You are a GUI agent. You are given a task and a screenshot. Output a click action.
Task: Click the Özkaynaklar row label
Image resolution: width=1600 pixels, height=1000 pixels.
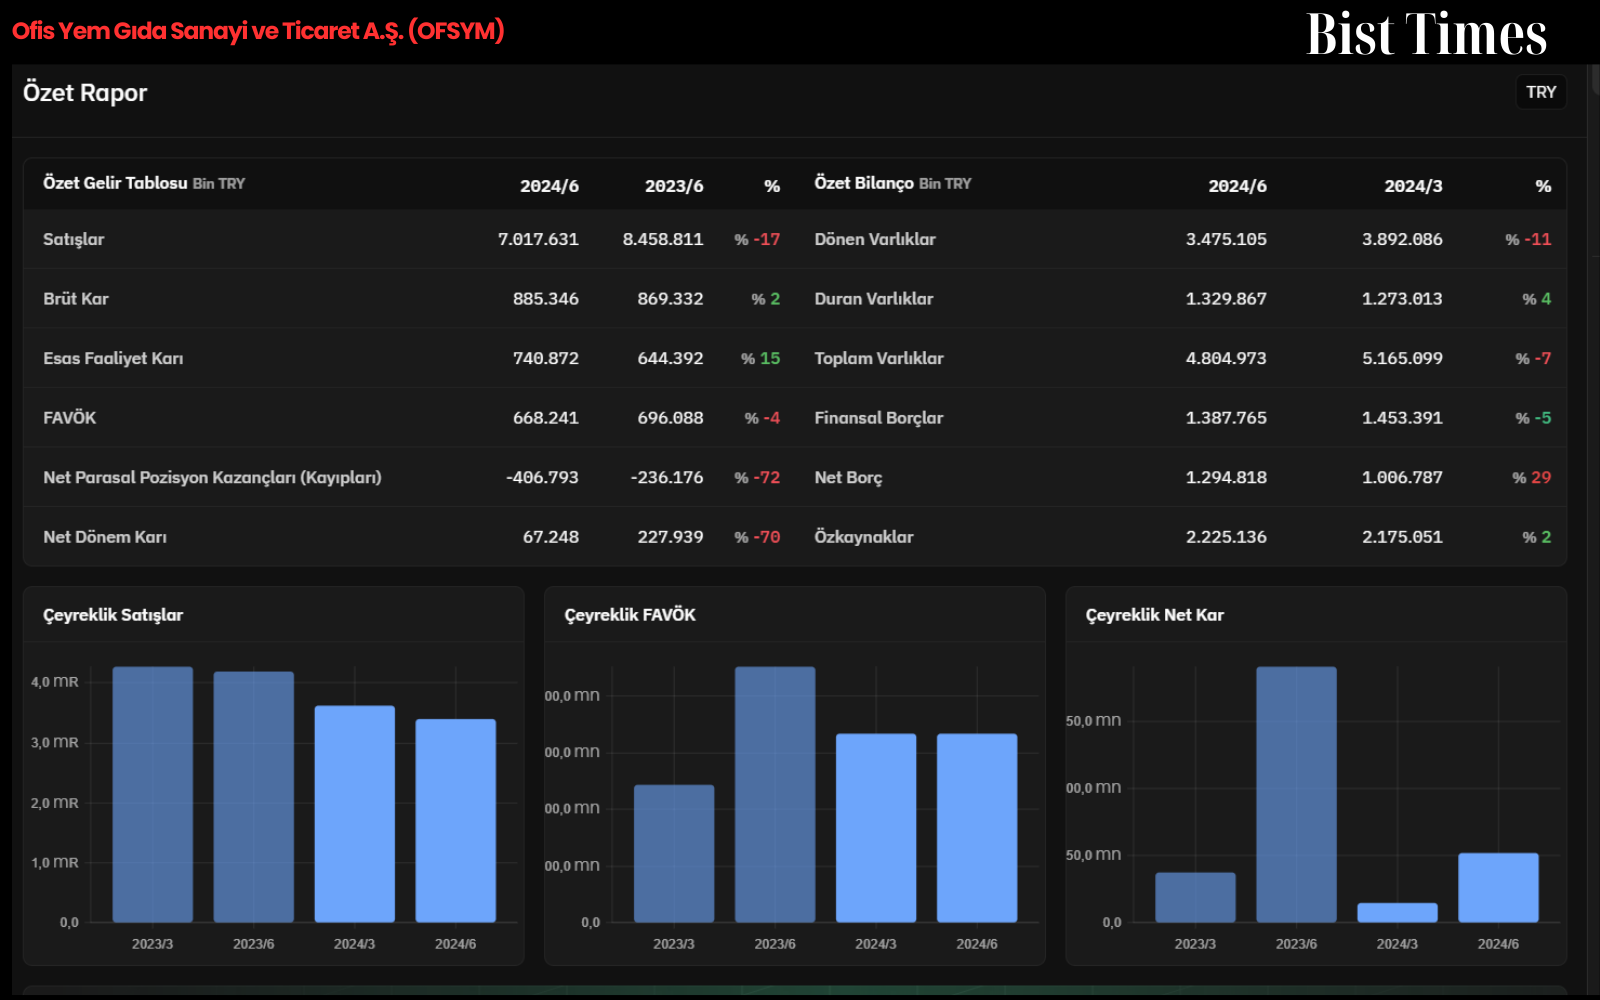pos(864,537)
